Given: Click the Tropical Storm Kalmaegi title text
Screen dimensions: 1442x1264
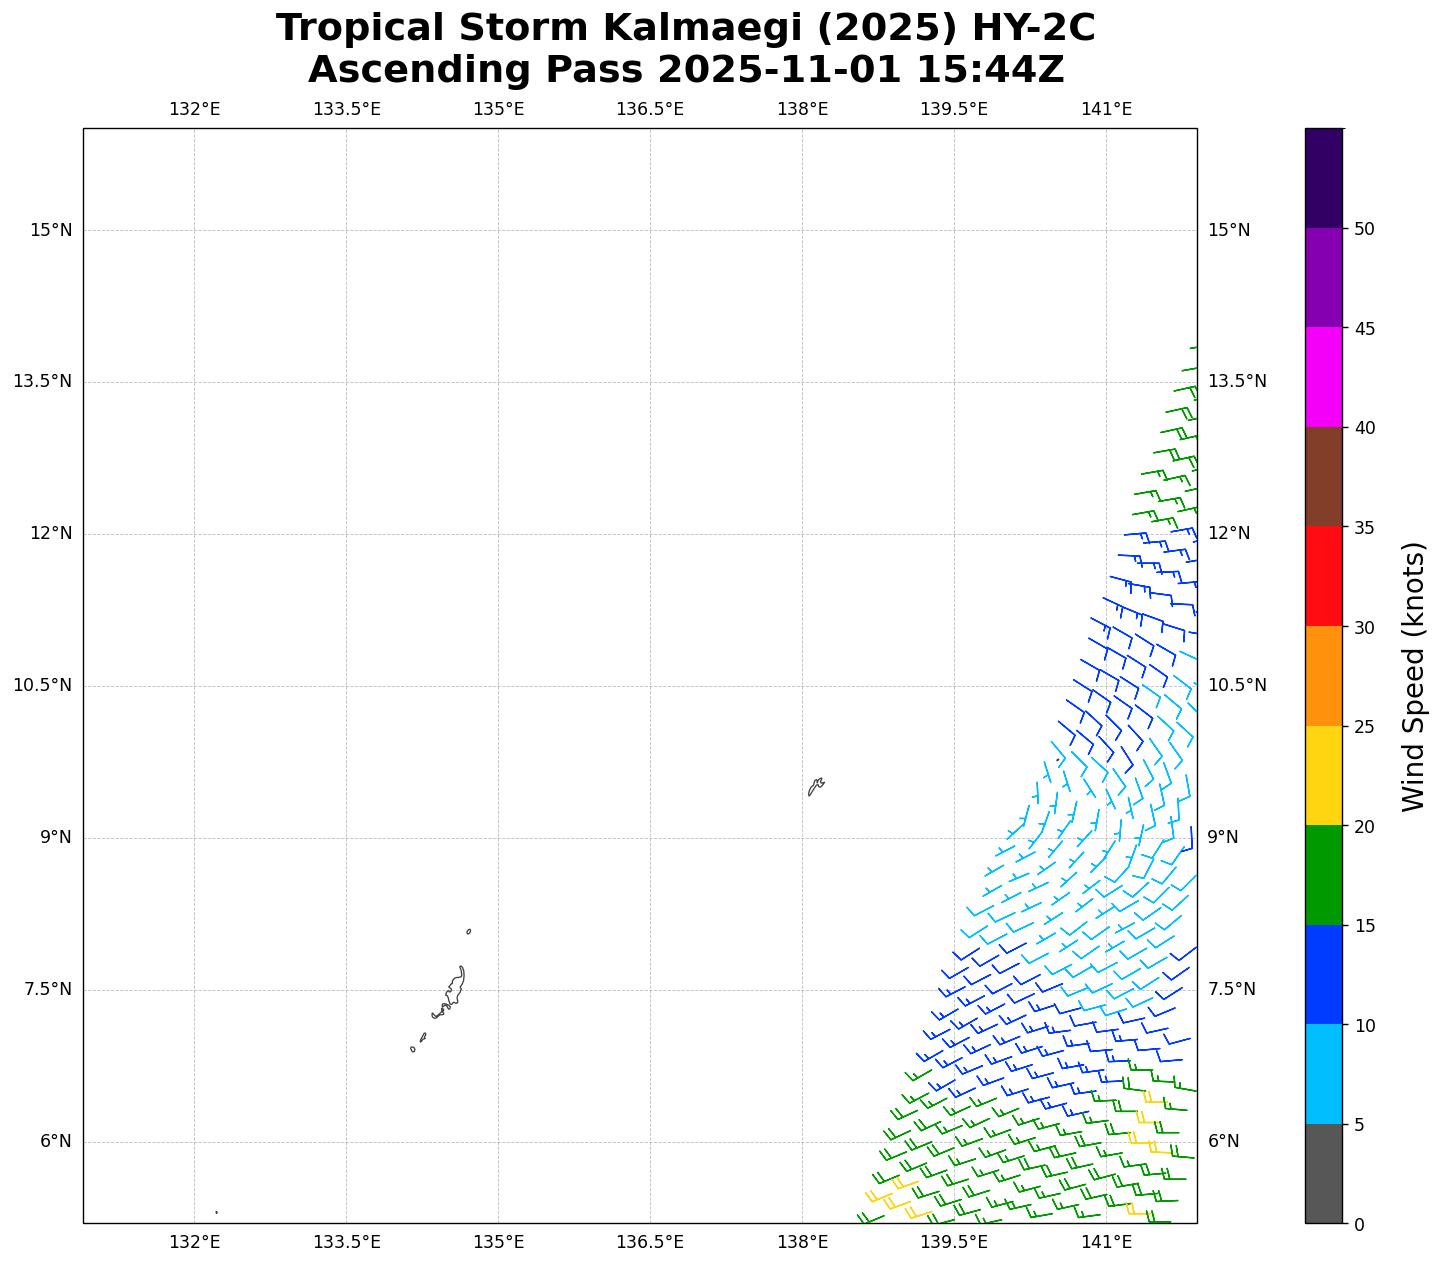Looking at the screenshot, I should [x=685, y=28].
